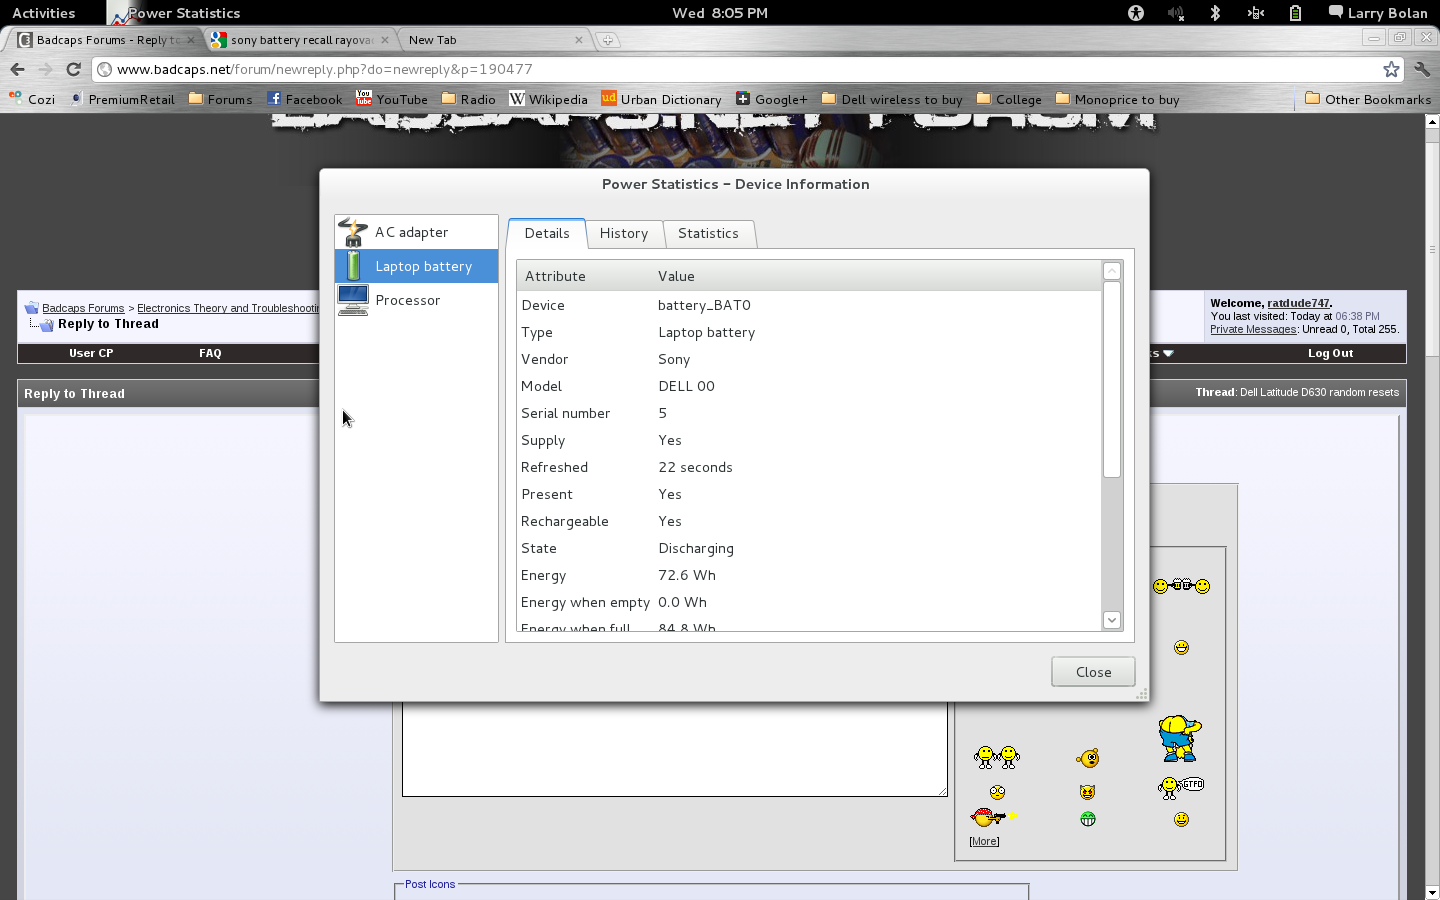Open the Chrome wrench settings menu
Screen dimensions: 1440x900
pos(1422,69)
